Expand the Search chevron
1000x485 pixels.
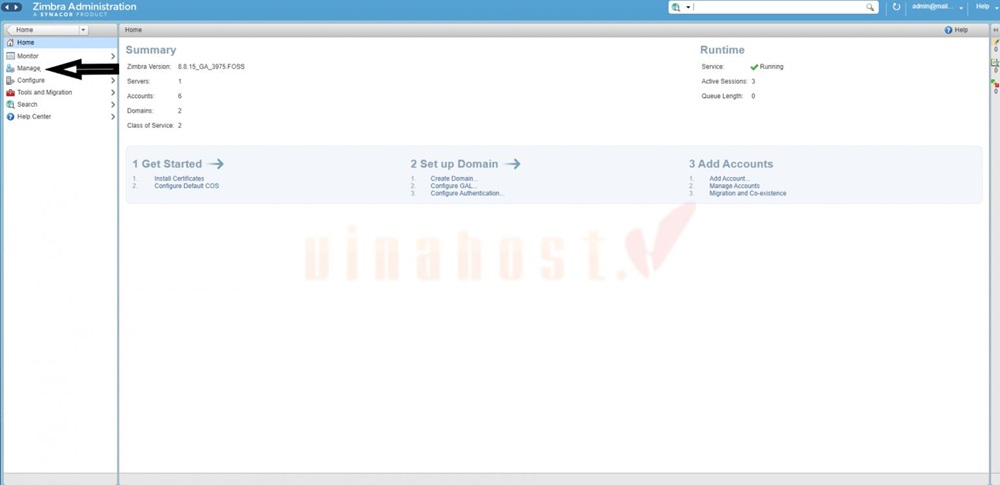click(113, 105)
